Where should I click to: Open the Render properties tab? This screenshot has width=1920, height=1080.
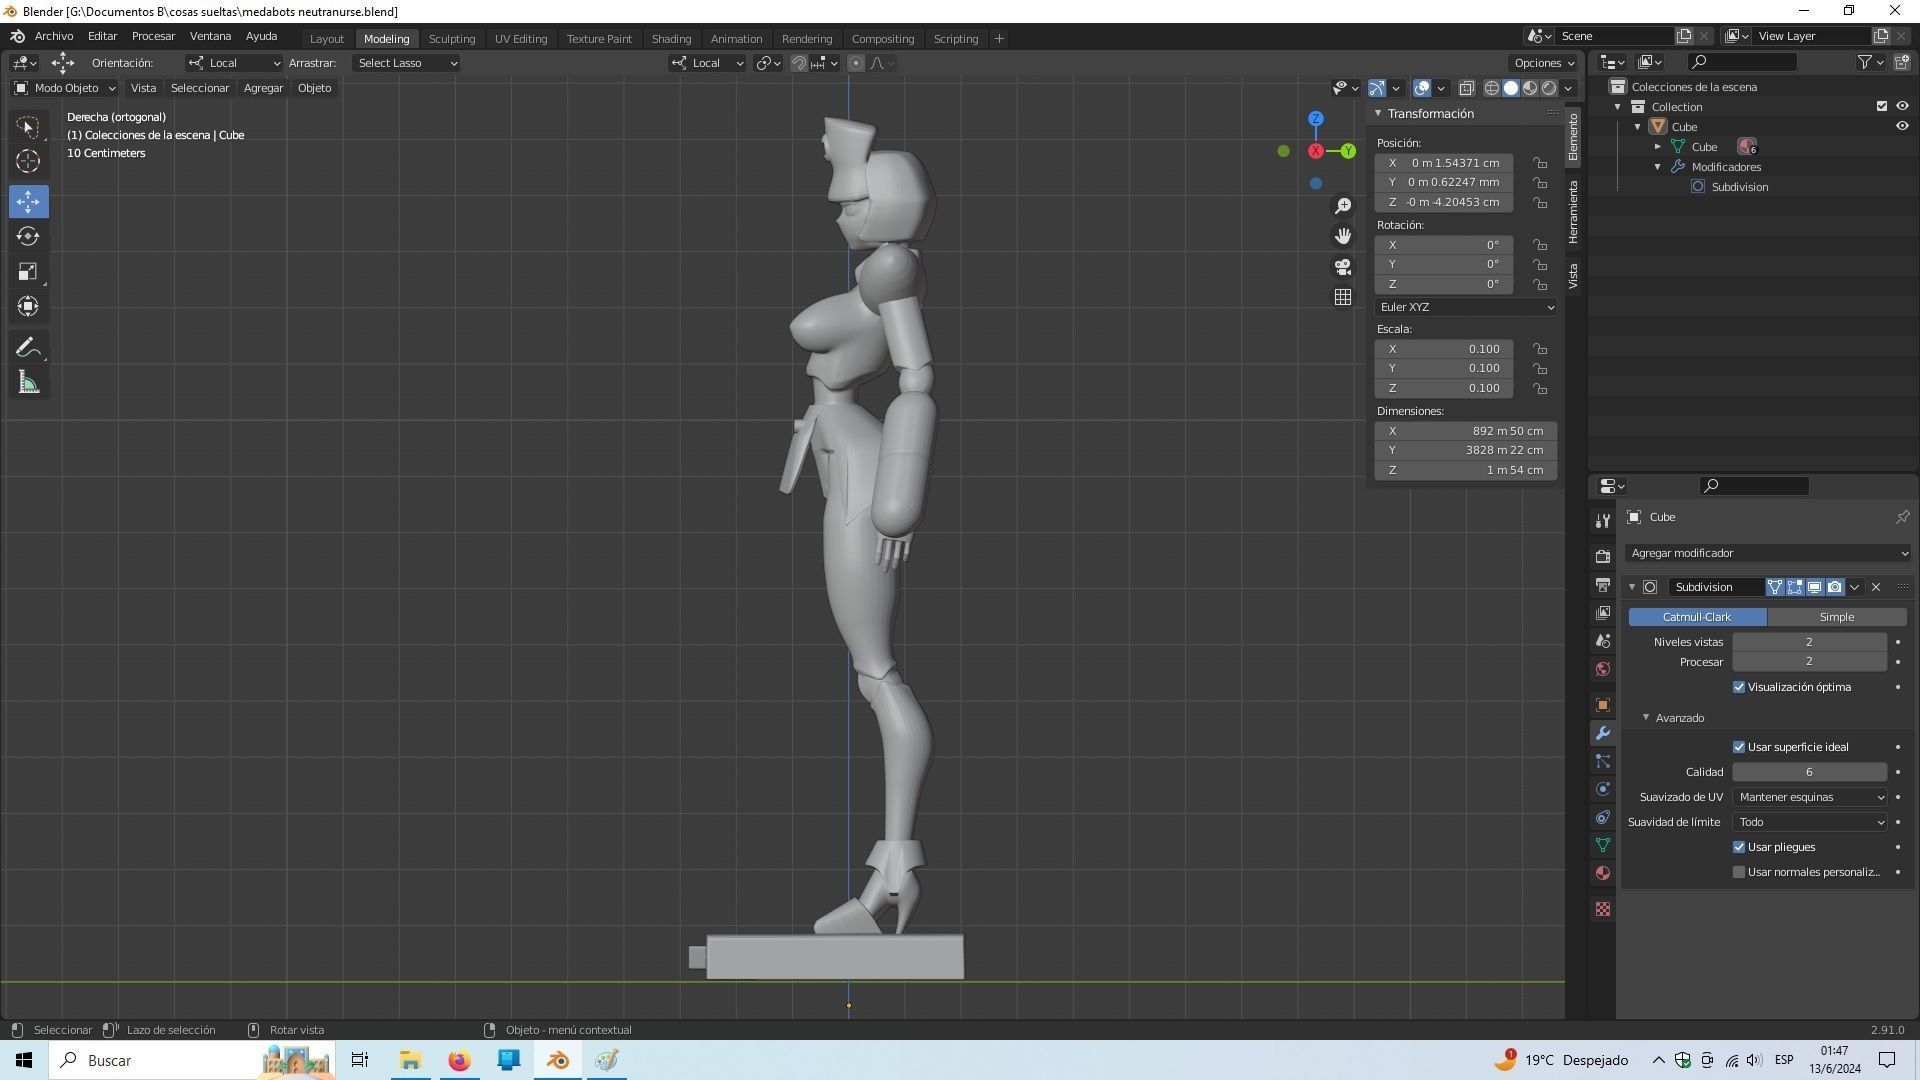(1603, 556)
